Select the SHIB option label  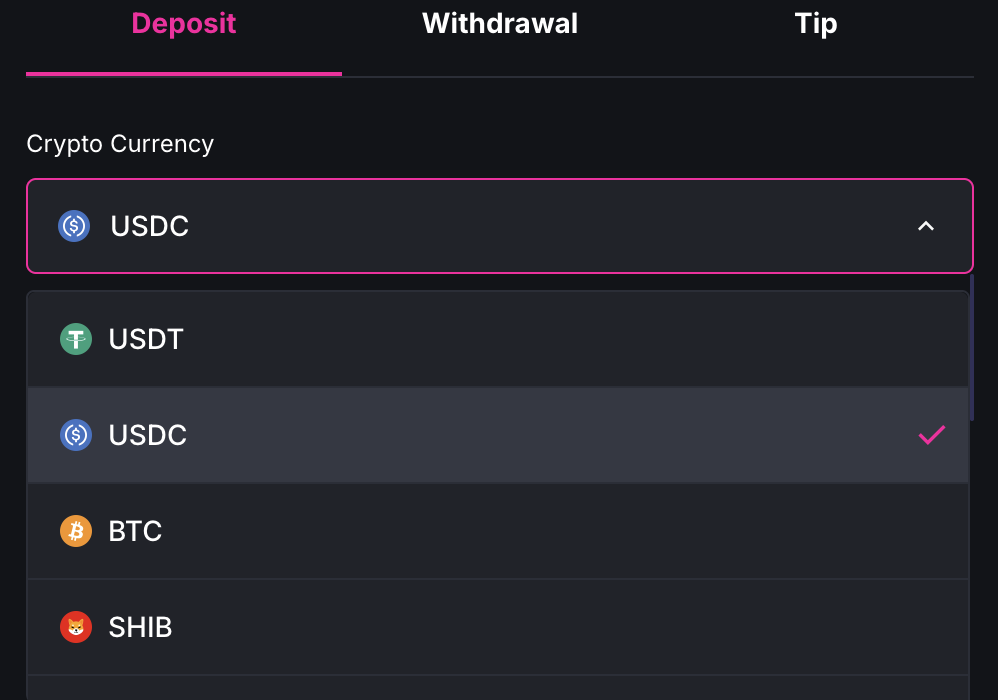pos(141,627)
